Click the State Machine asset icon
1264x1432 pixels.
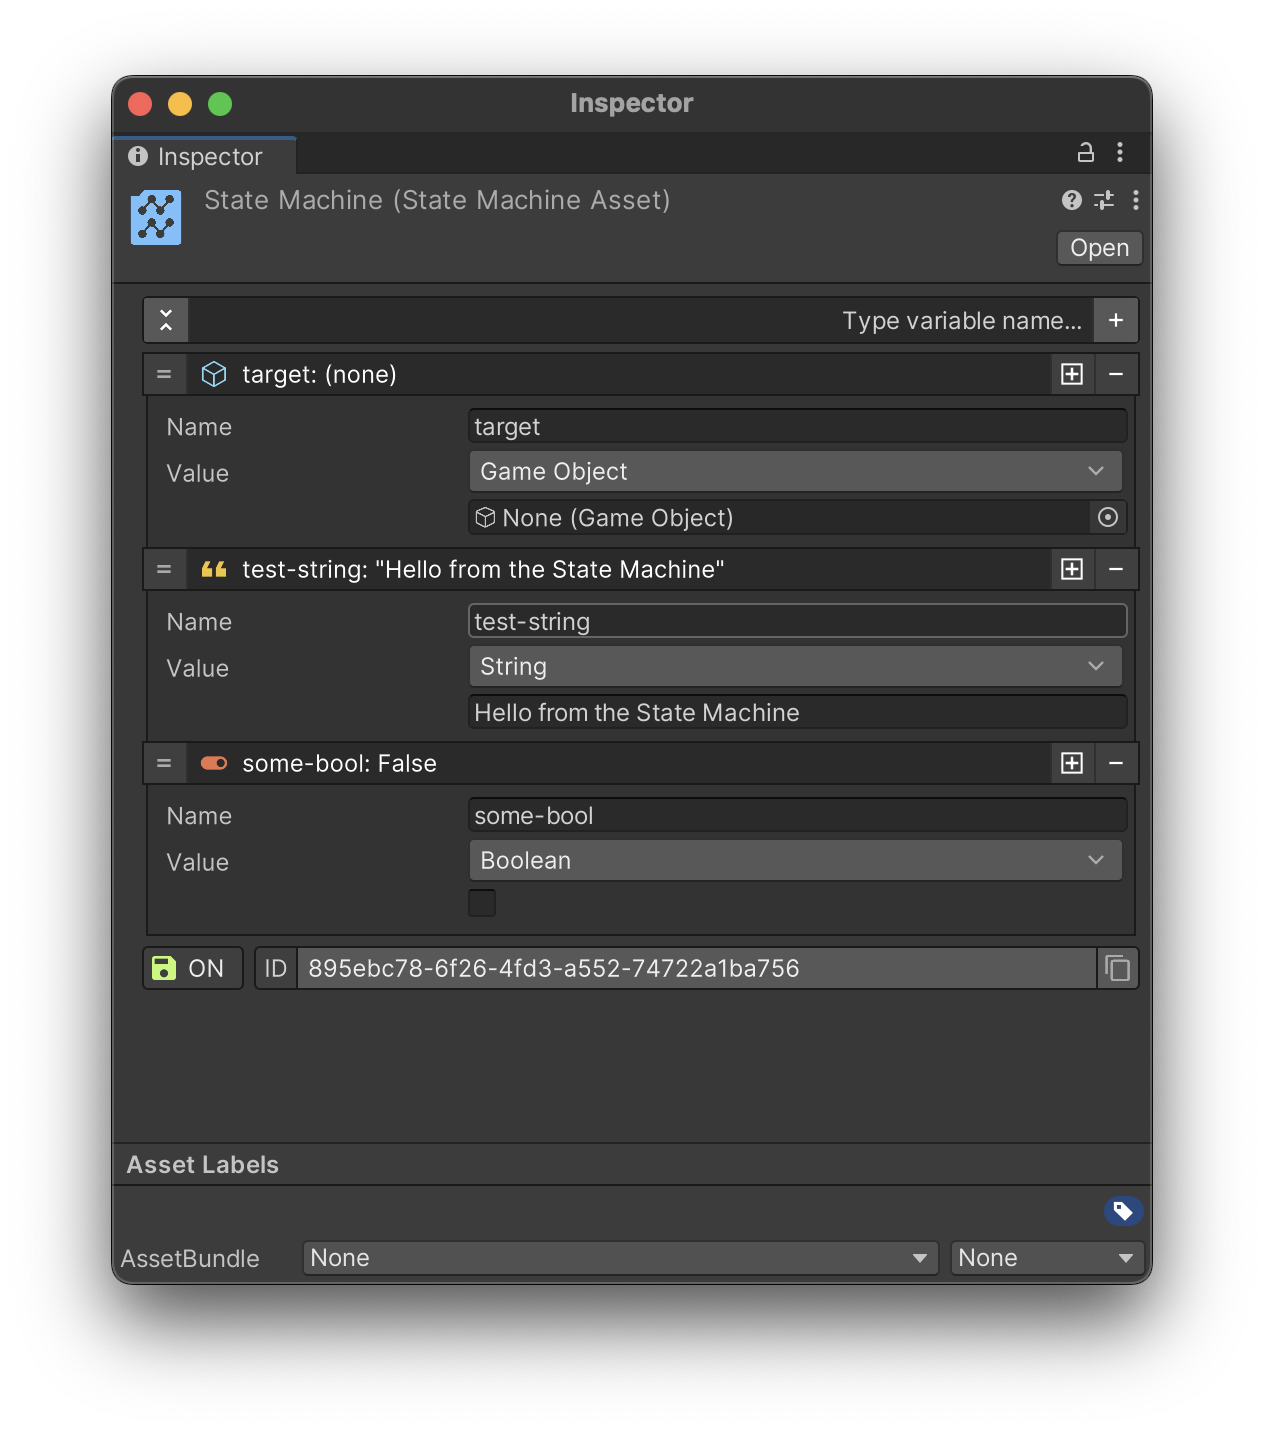click(156, 217)
